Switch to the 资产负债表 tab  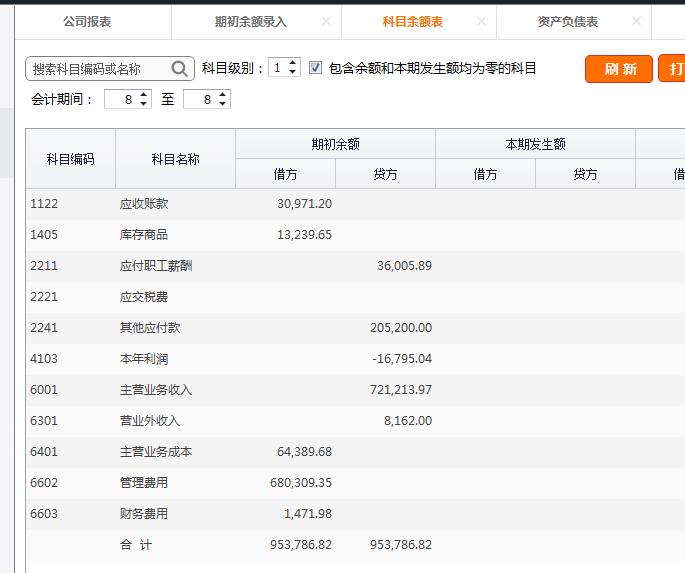pos(567,21)
